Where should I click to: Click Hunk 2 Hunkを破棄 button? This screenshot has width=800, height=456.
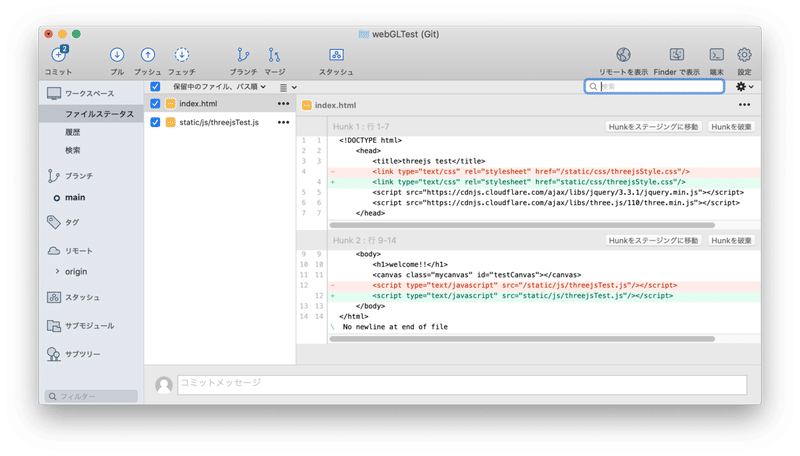pos(732,240)
